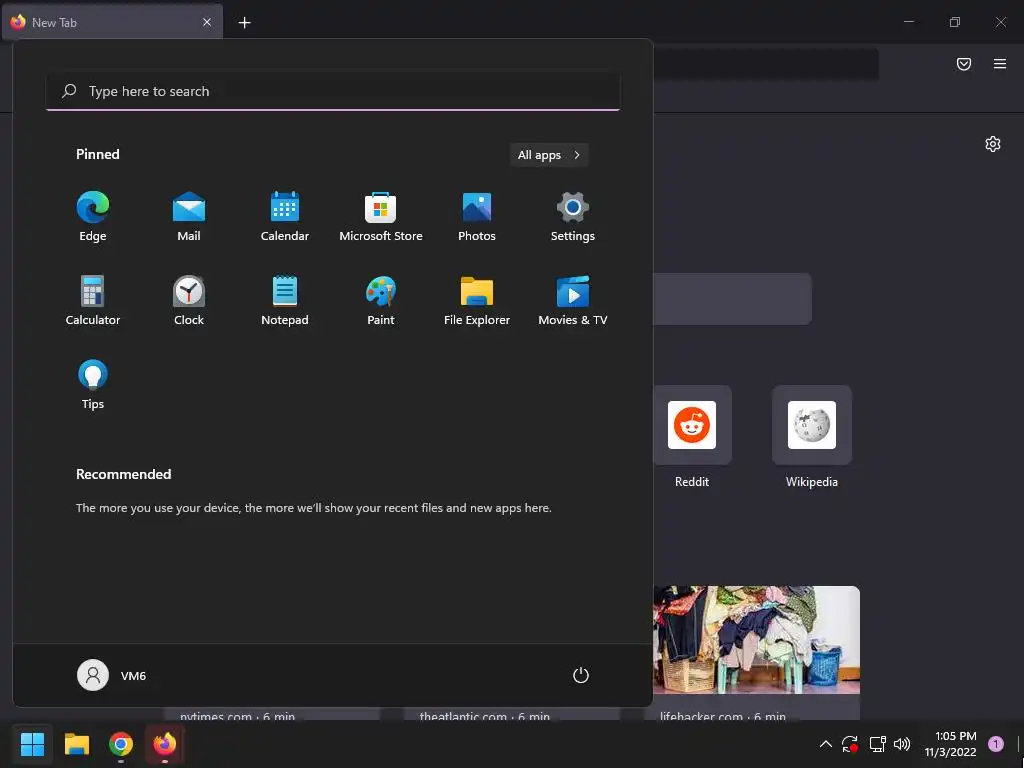Open the volume tray icon

902,744
